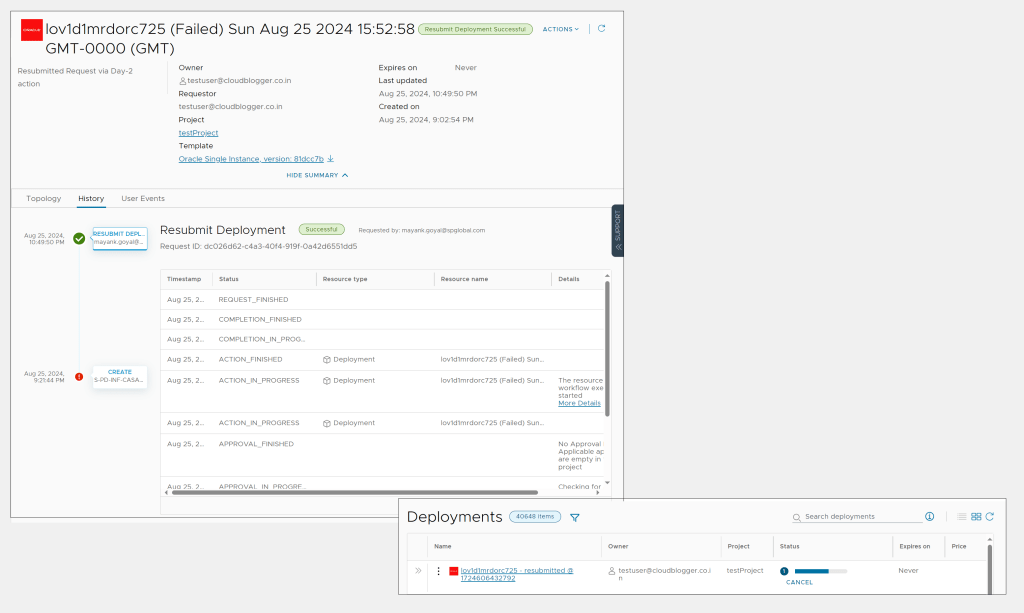
Task: Switch Deployments to list view
Action: pyautogui.click(x=962, y=517)
